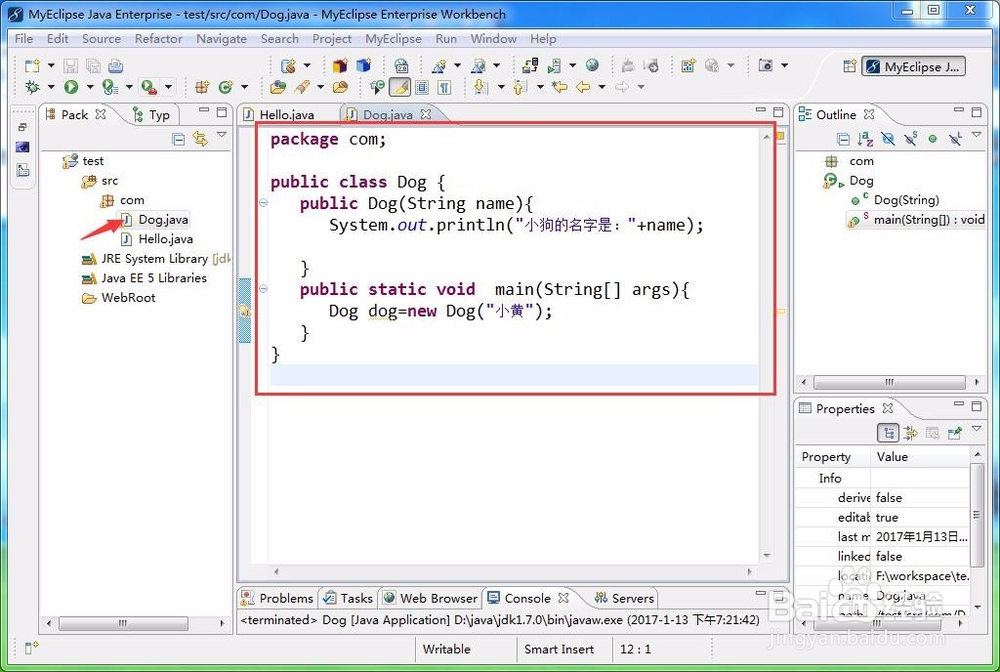1000x672 pixels.
Task: Open Package Explorer view menu triangle
Action: coord(221,135)
